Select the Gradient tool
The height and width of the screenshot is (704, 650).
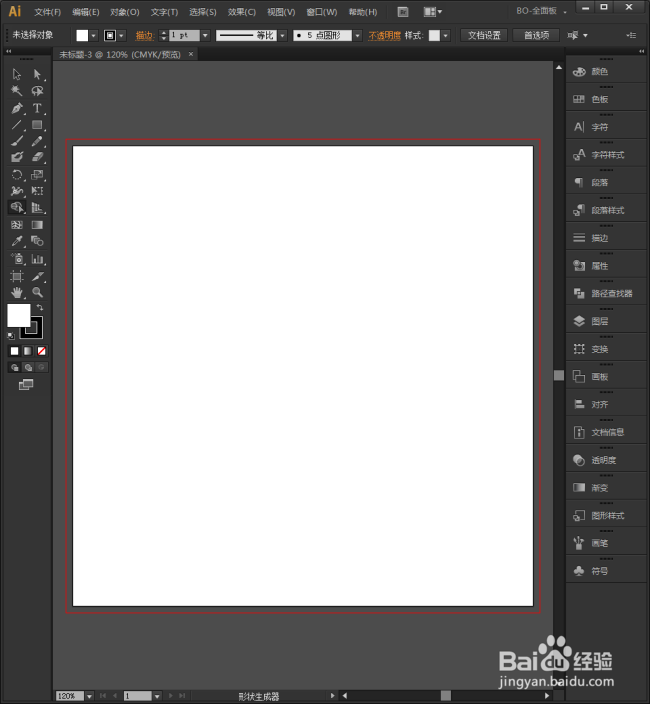pyautogui.click(x=37, y=224)
